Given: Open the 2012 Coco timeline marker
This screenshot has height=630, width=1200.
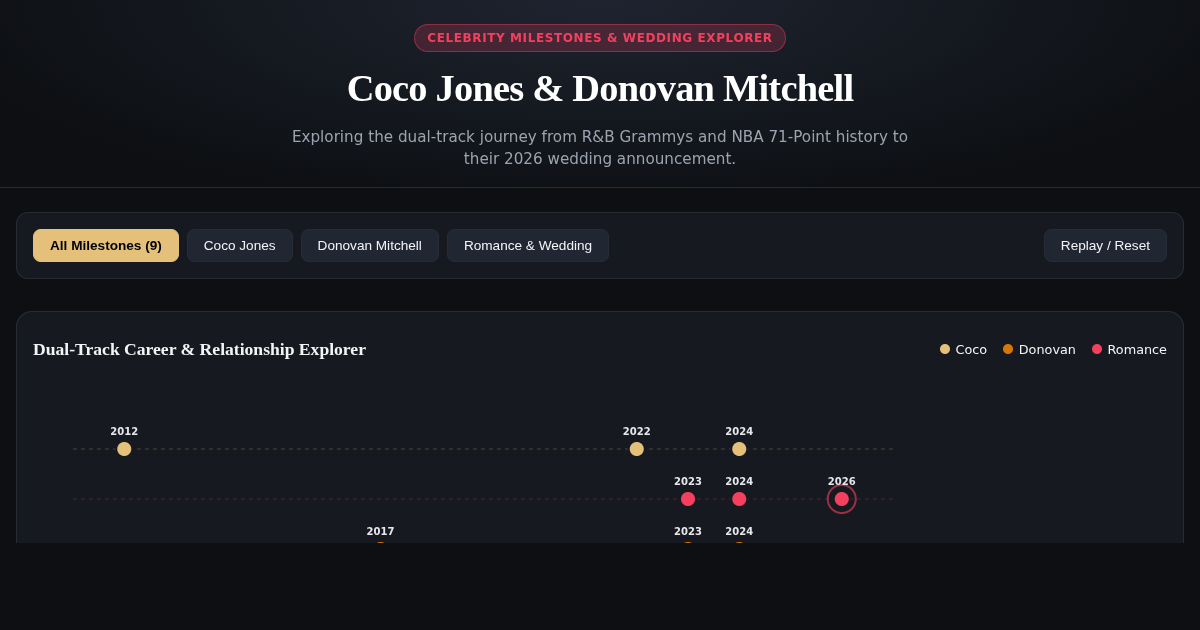Looking at the screenshot, I should click(x=124, y=449).
